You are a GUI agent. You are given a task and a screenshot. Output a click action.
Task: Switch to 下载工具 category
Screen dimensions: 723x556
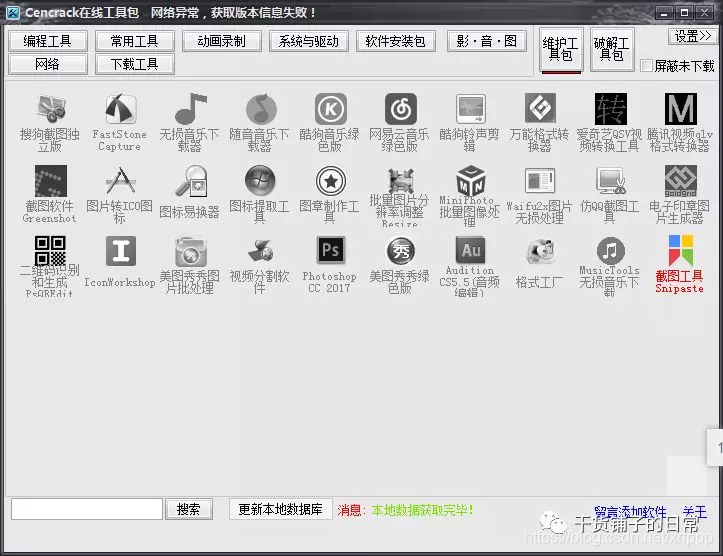click(x=135, y=64)
